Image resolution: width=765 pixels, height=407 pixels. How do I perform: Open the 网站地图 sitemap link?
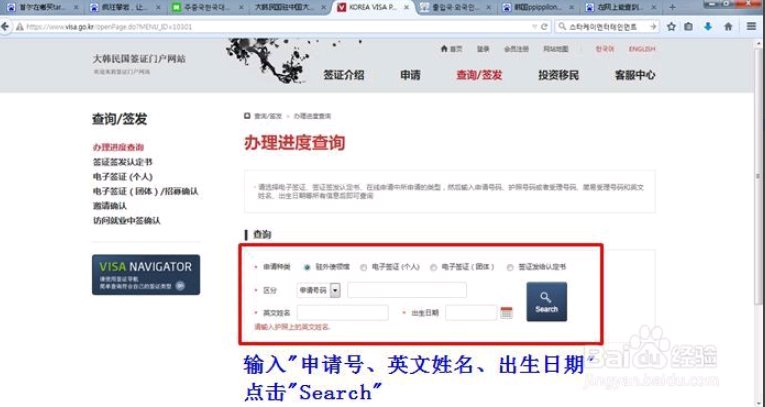click(556, 49)
